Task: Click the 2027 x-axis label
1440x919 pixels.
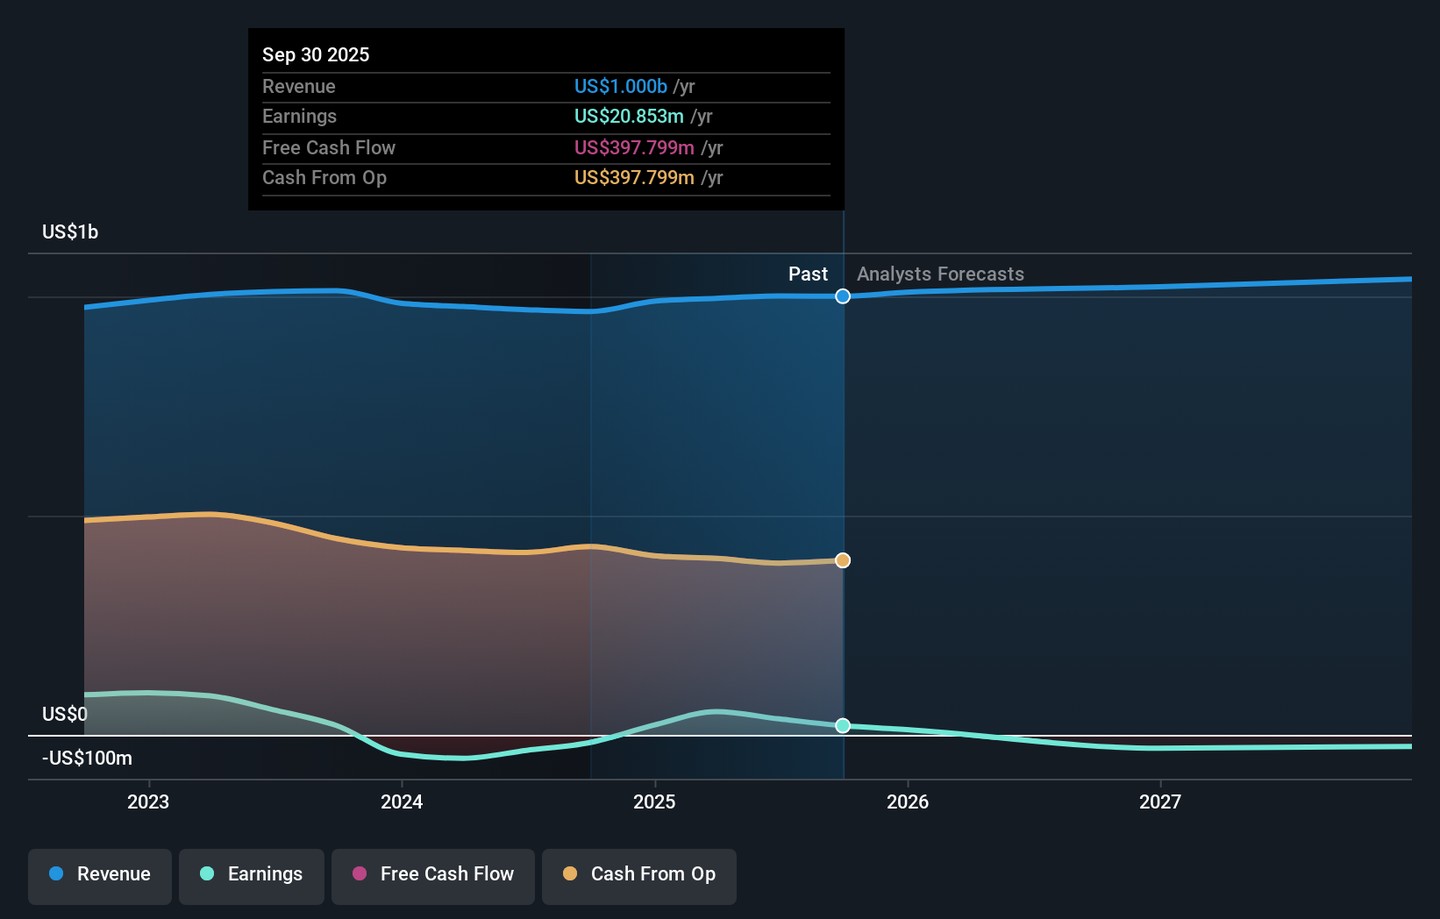Action: pos(1160,802)
